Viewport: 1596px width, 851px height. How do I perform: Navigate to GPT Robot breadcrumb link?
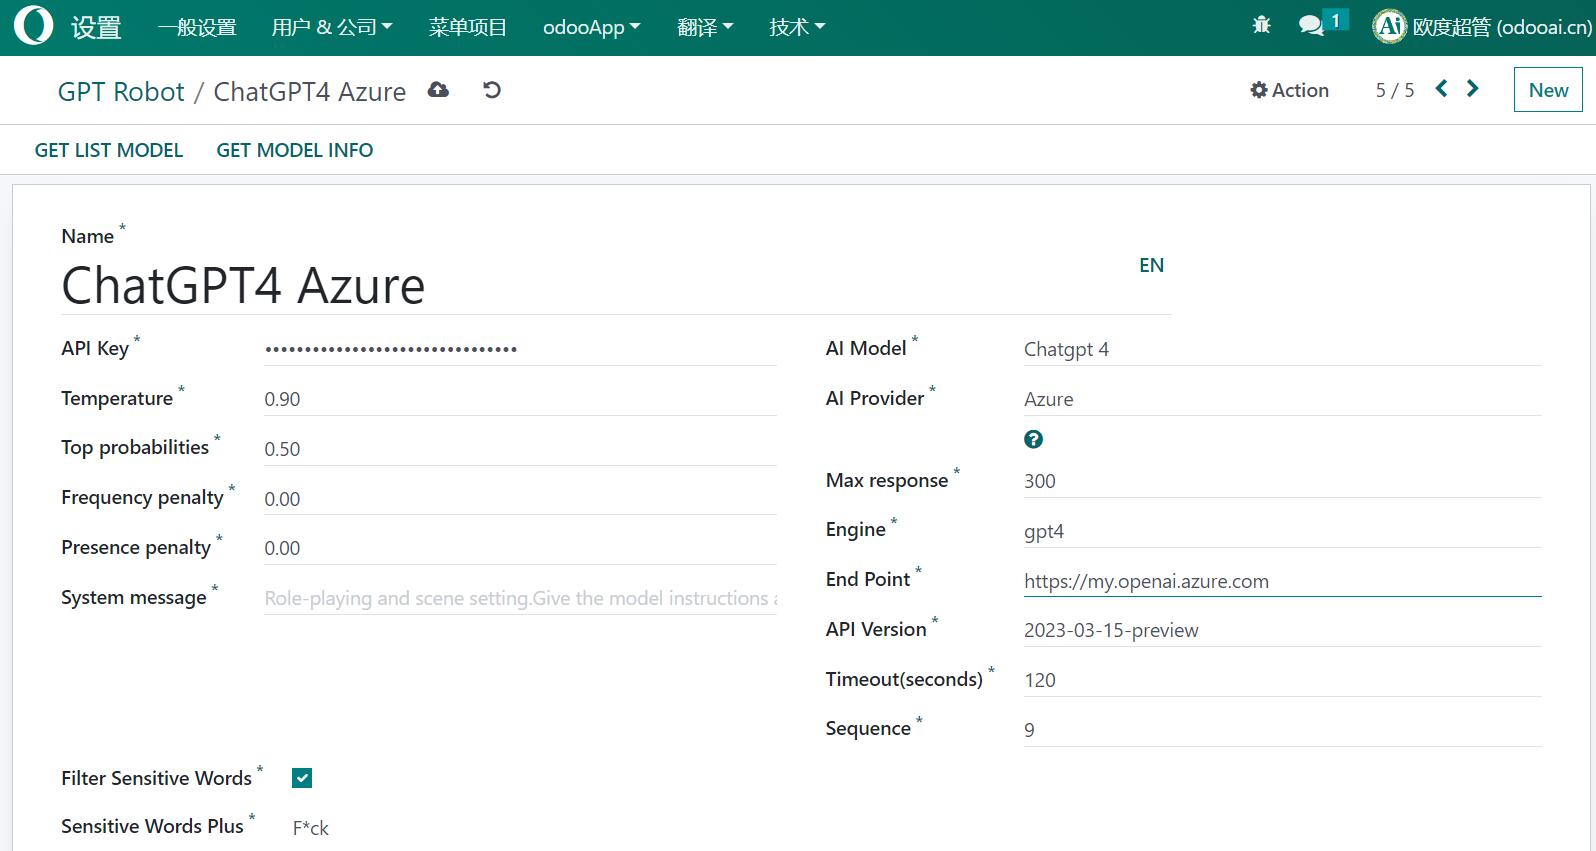tap(121, 92)
